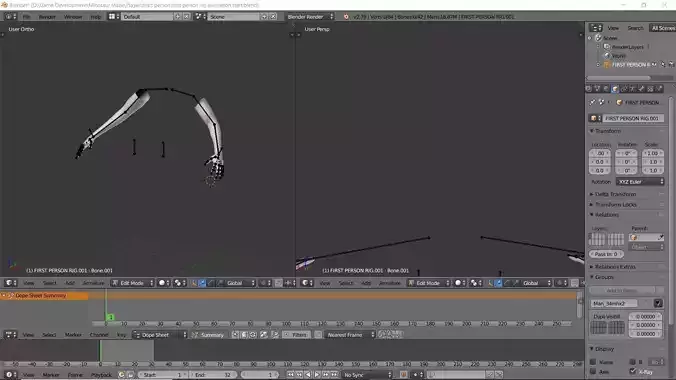The height and width of the screenshot is (380, 676).
Task: Collapse the Display panel
Action: [x=604, y=349]
